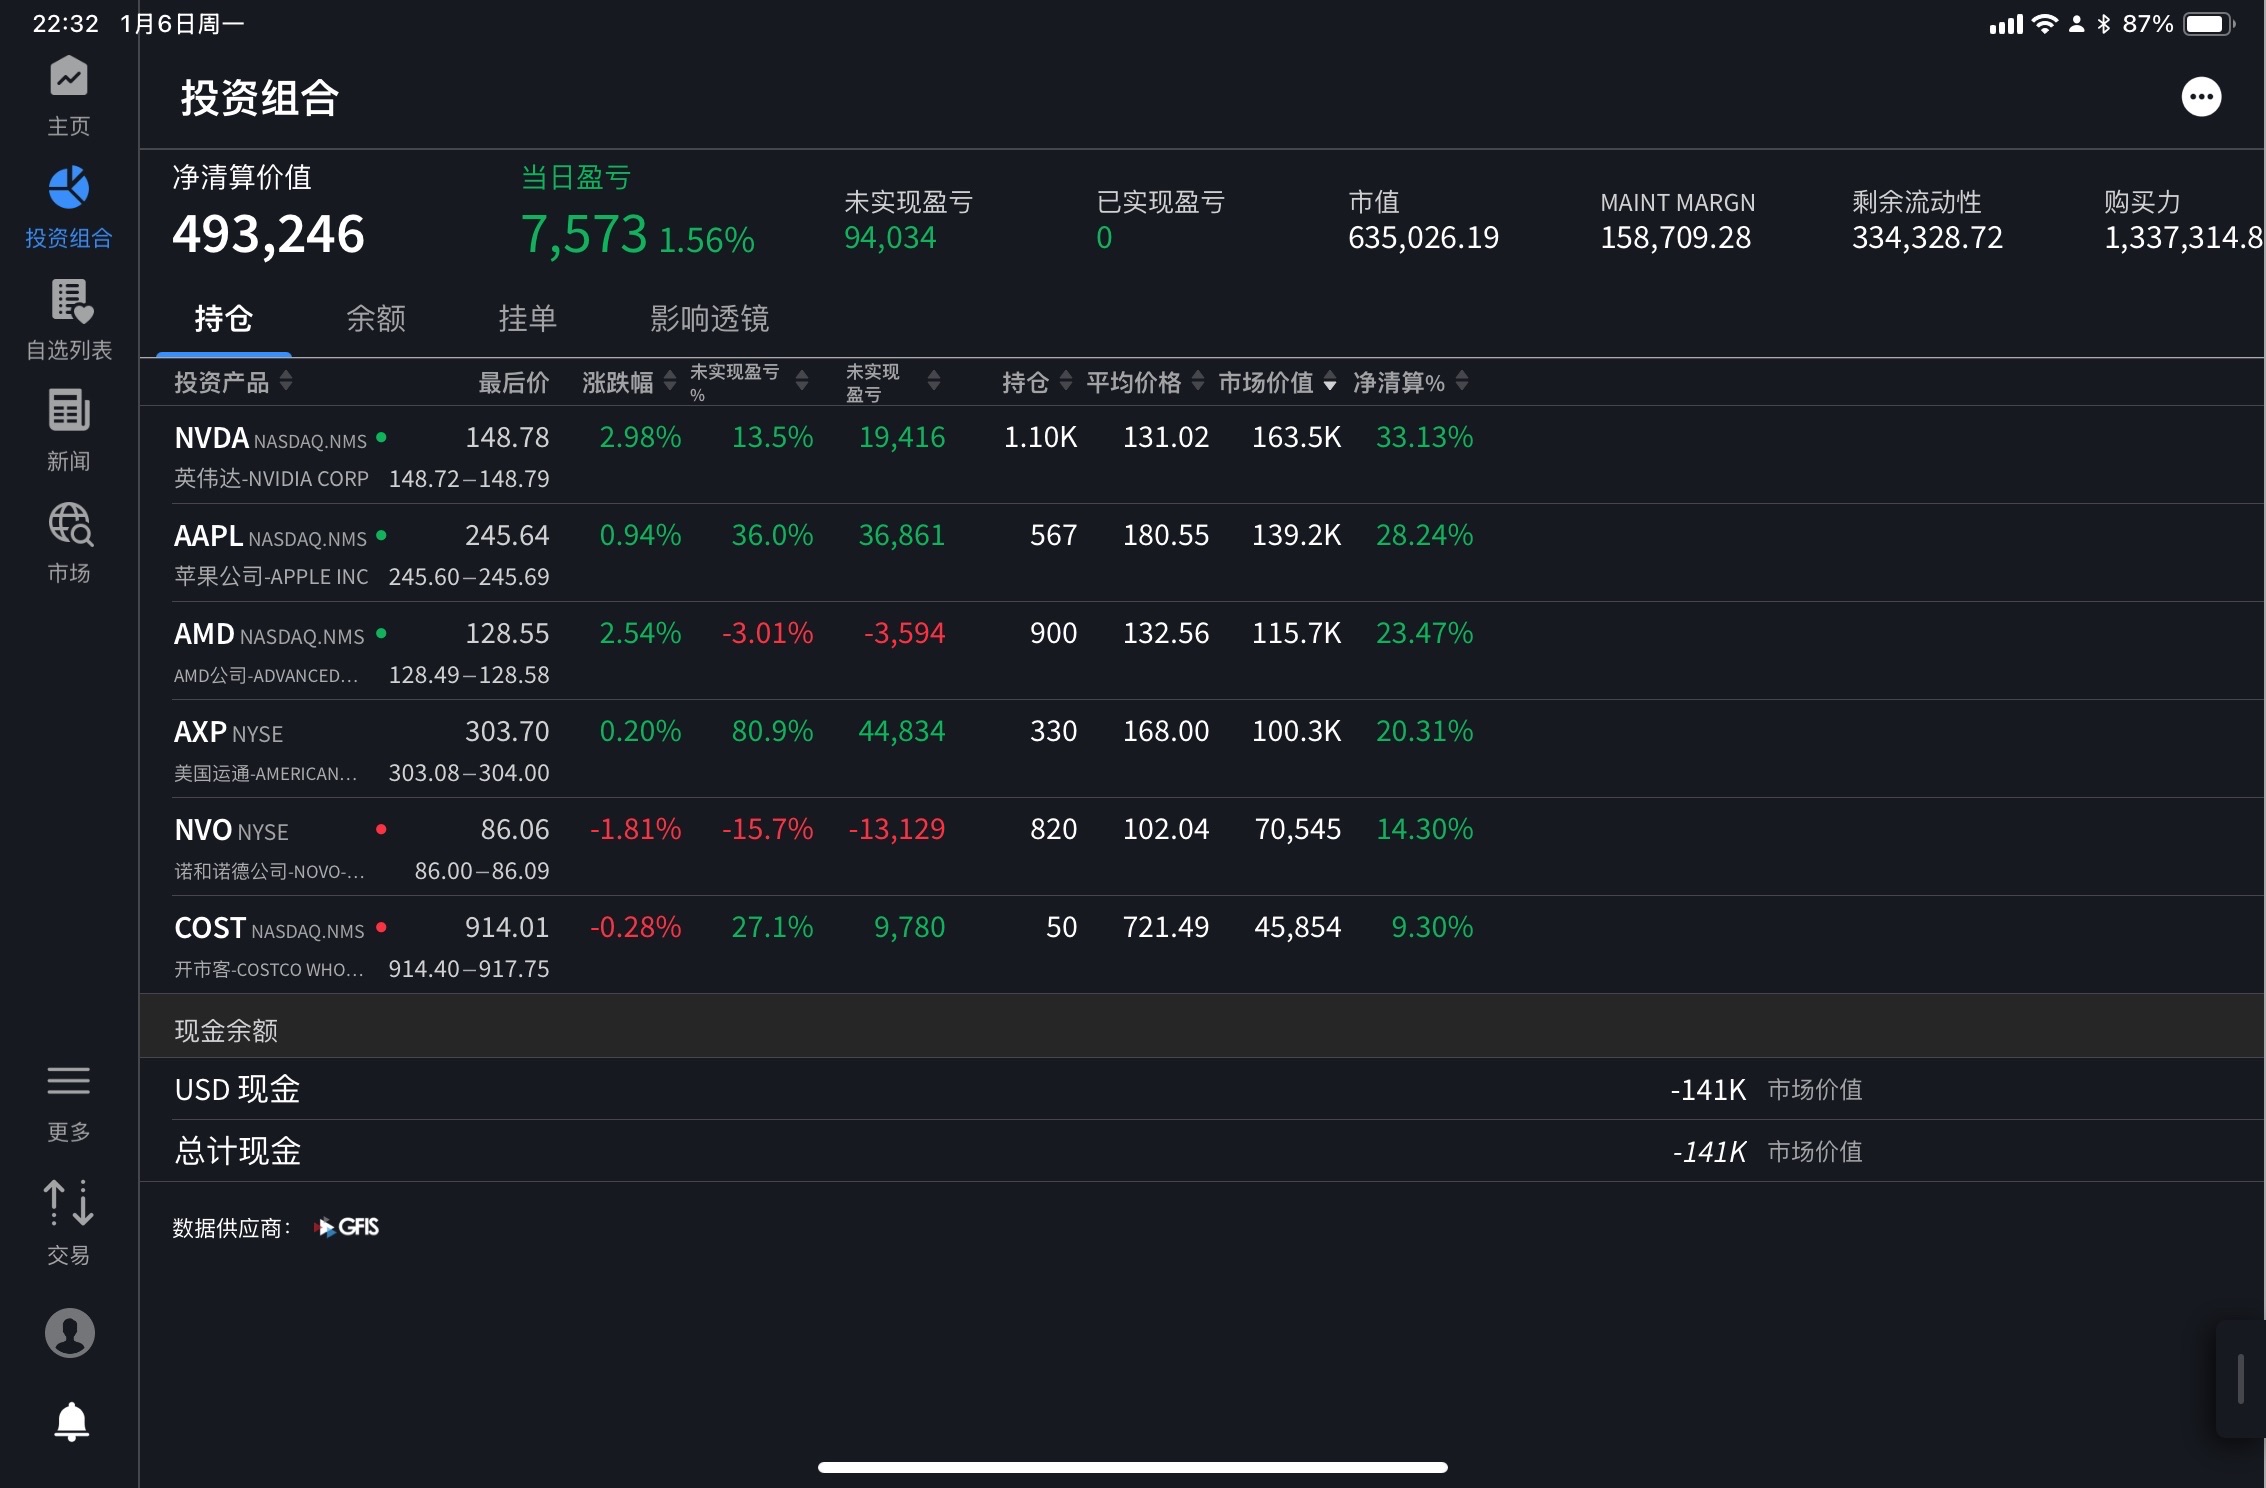Sort by 市场价值 column header
This screenshot has height=1488, width=2266.
tap(1277, 382)
